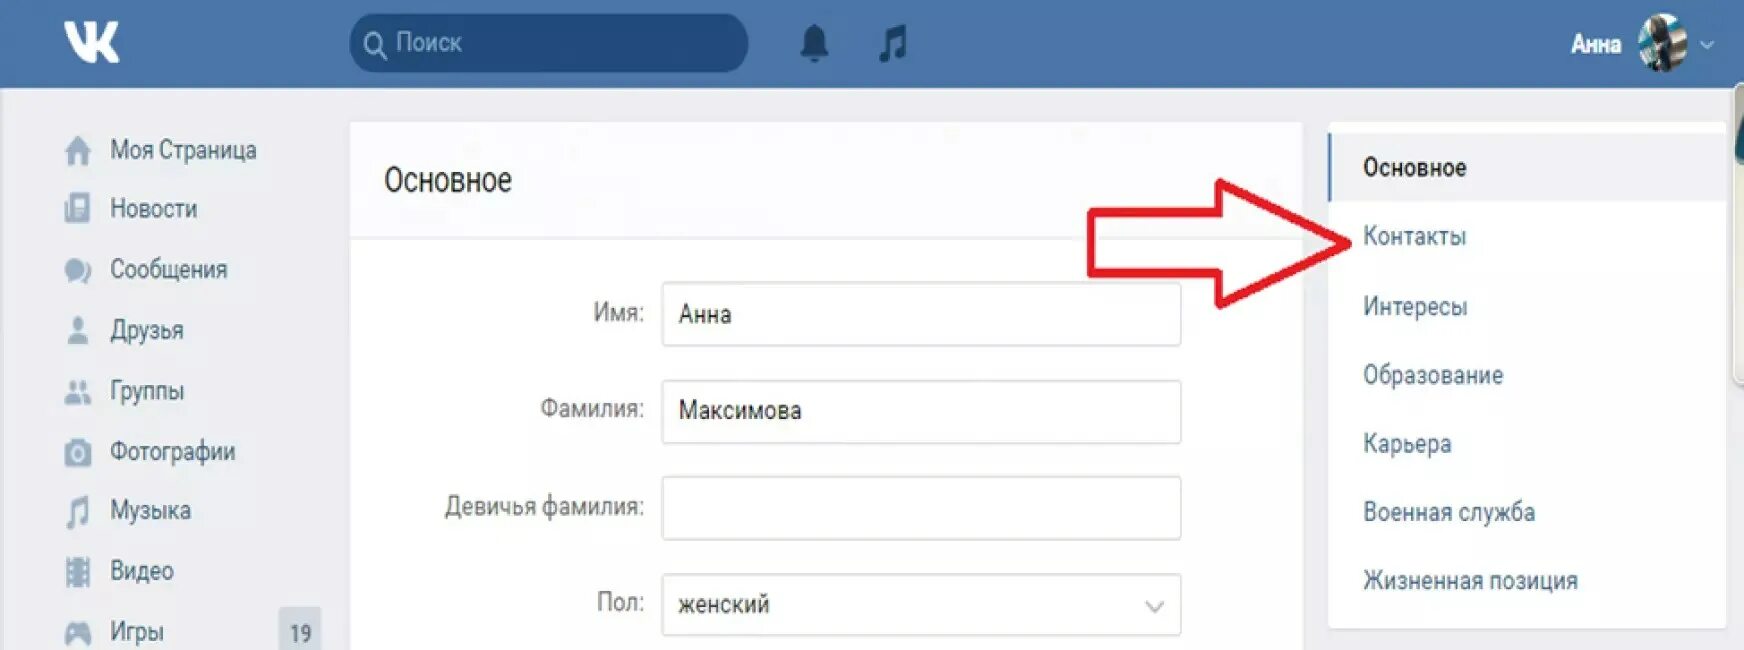Click the note icon beside Музыка
This screenshot has height=650, width=1744.
click(77, 511)
